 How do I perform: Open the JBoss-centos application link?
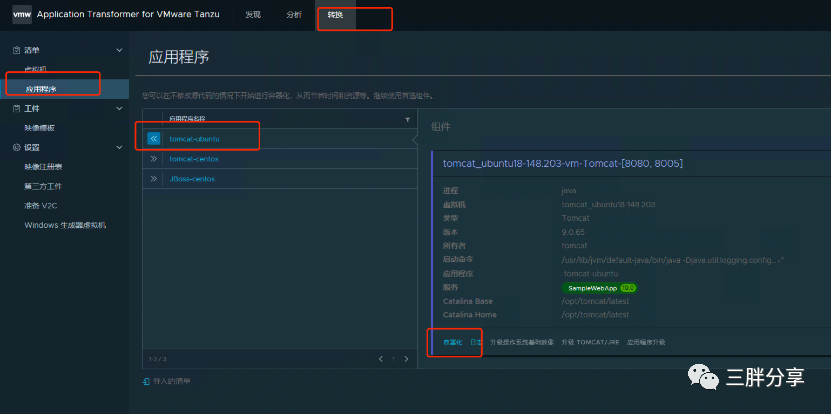coord(192,179)
